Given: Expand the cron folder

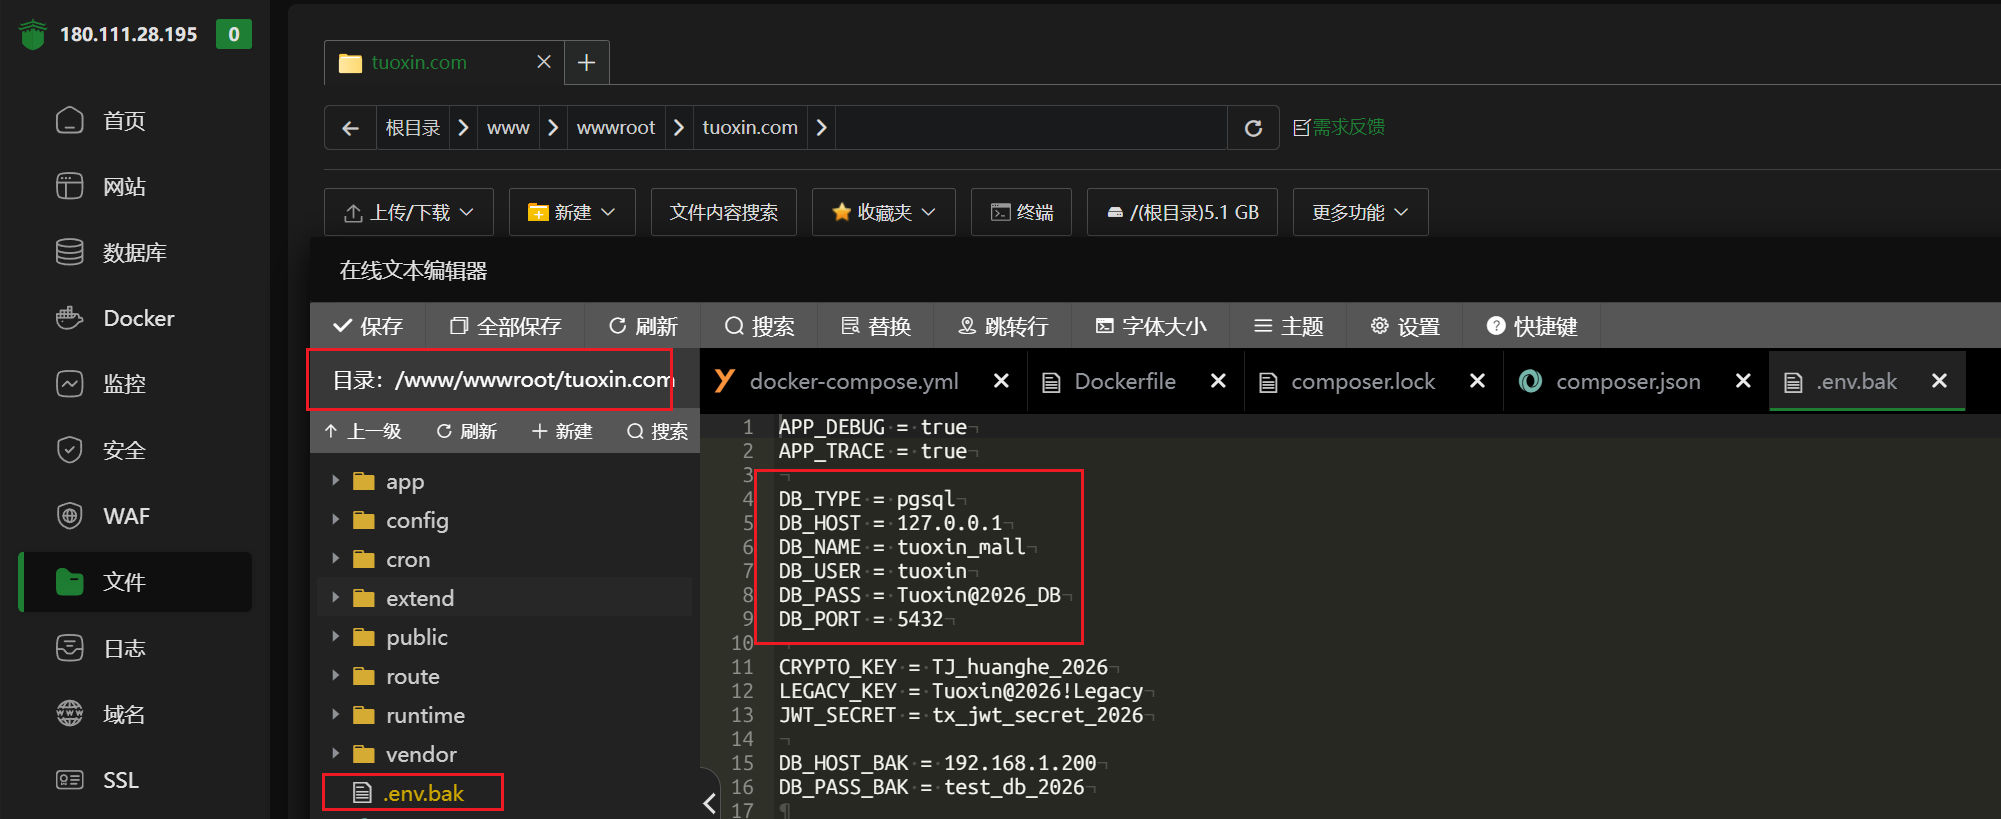Looking at the screenshot, I should 335,559.
